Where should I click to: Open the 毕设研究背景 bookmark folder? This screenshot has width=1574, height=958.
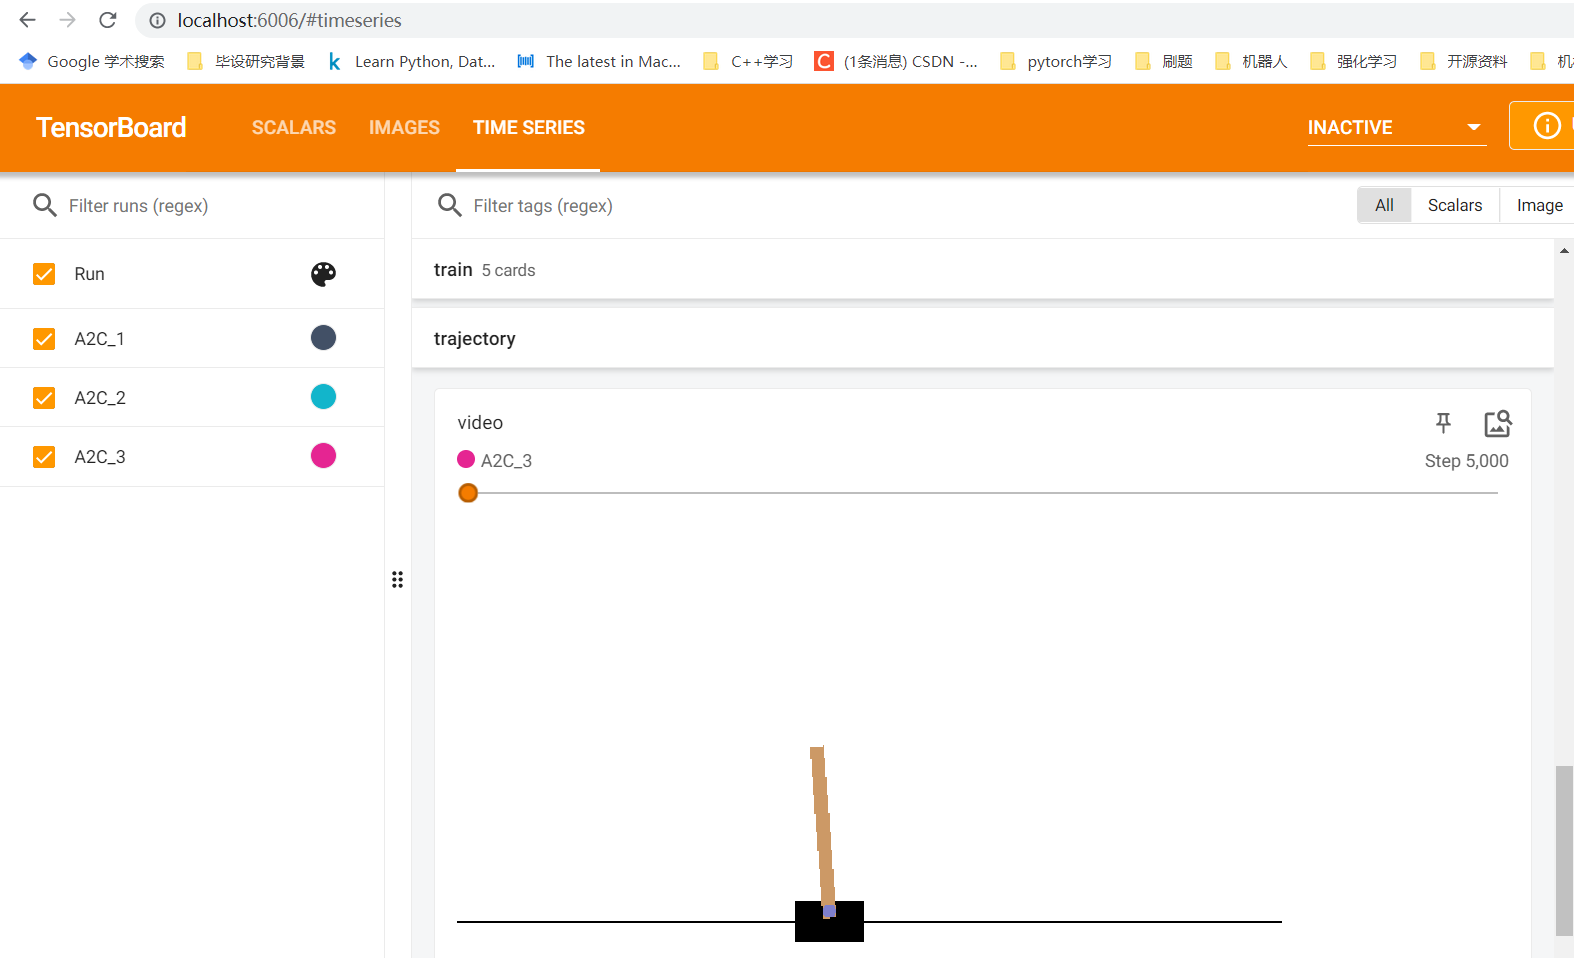tap(246, 61)
